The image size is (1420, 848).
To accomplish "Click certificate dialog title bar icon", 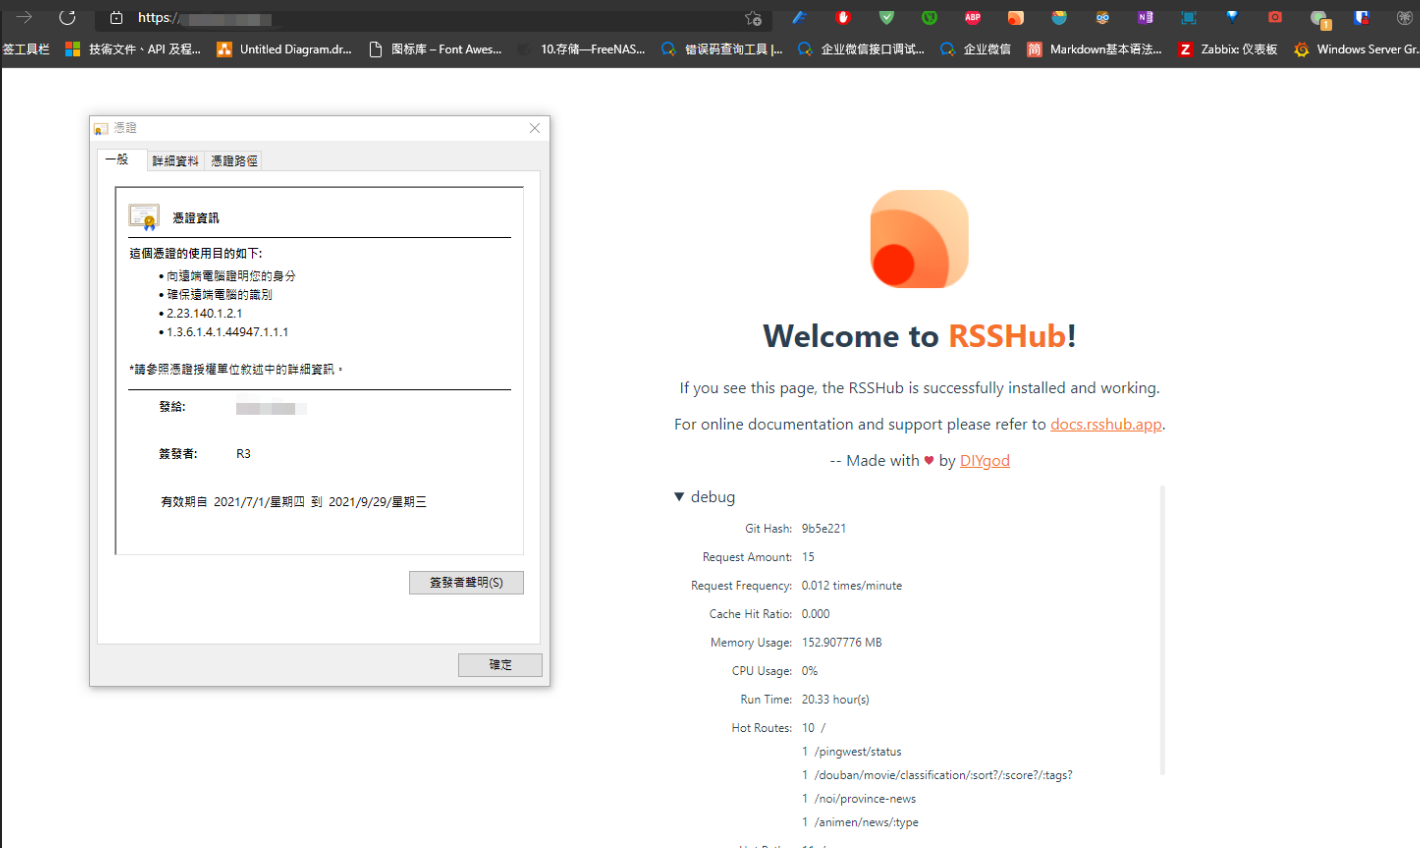I will (x=101, y=128).
